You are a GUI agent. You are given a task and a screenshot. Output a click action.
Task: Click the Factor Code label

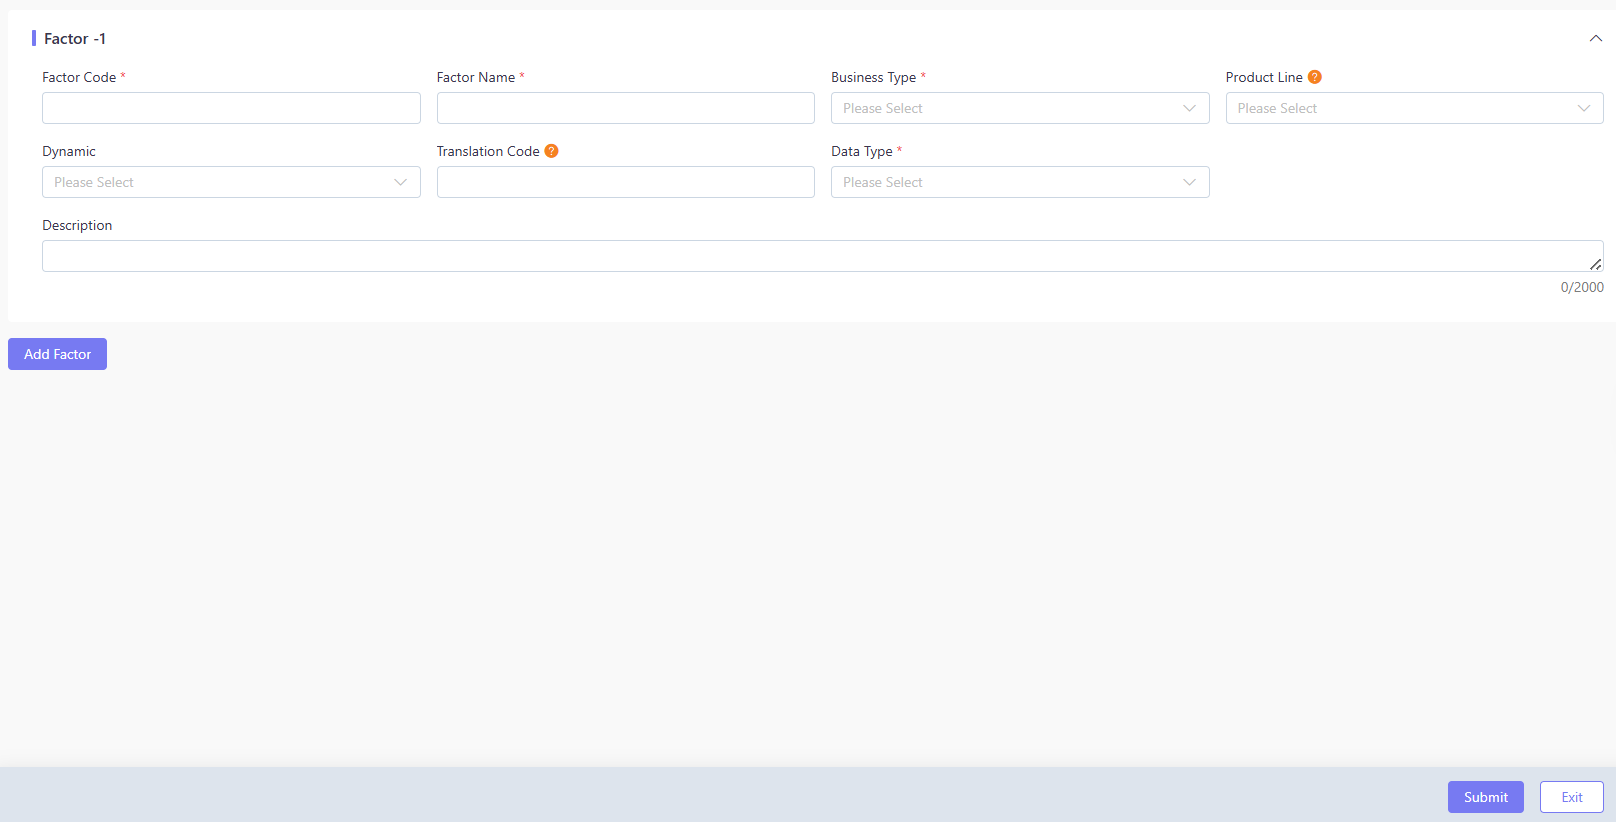click(79, 77)
